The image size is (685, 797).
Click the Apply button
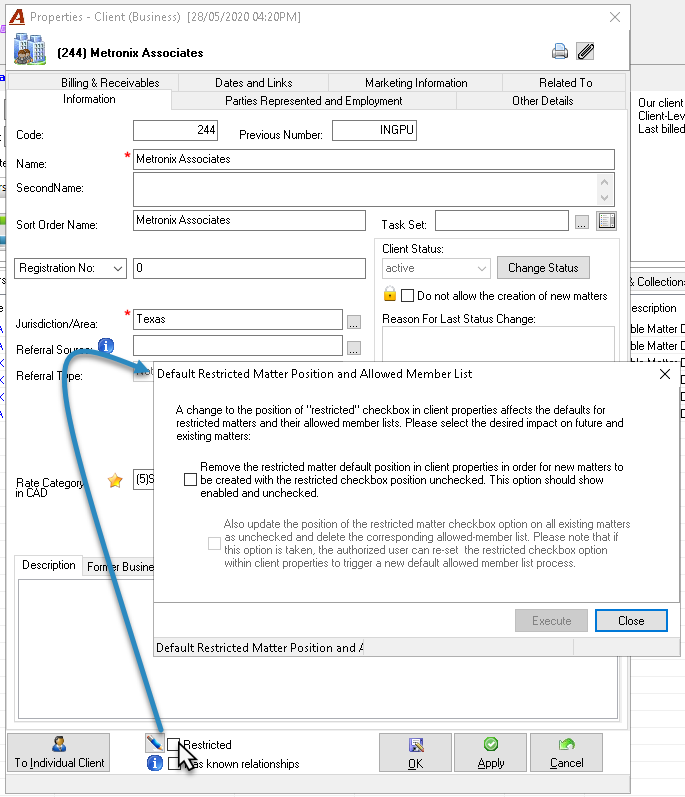click(490, 753)
